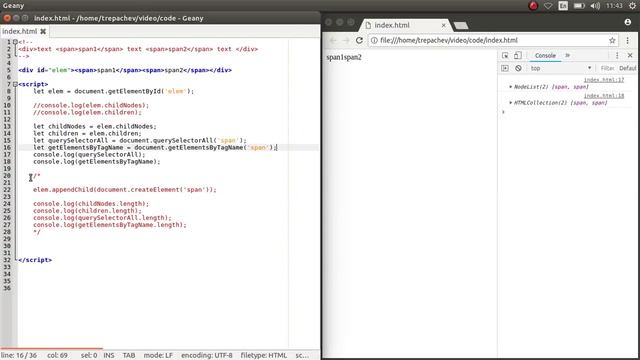Viewport: 640px width, 360px height.
Task: Clear the console with the ban icon
Action: coord(518,68)
